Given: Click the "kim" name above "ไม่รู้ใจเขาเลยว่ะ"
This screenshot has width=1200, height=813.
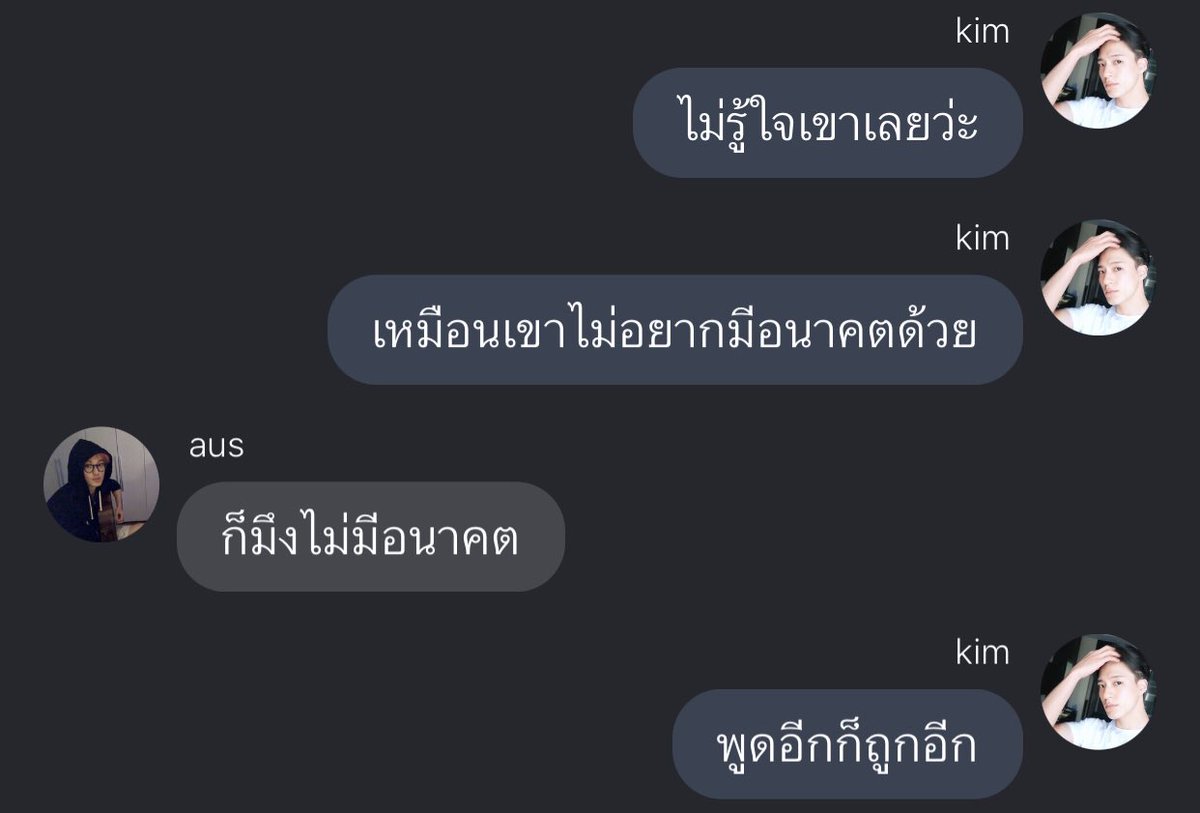Looking at the screenshot, I should tap(982, 31).
